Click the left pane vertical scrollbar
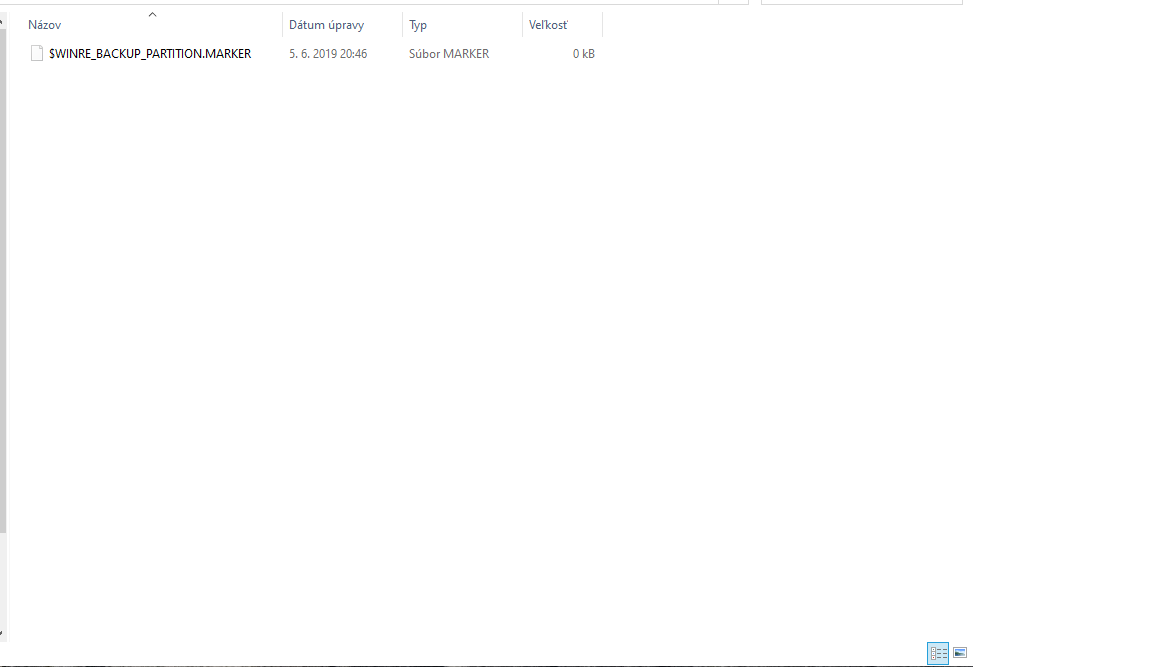Screen dimensions: 1152x667 pos(3,281)
